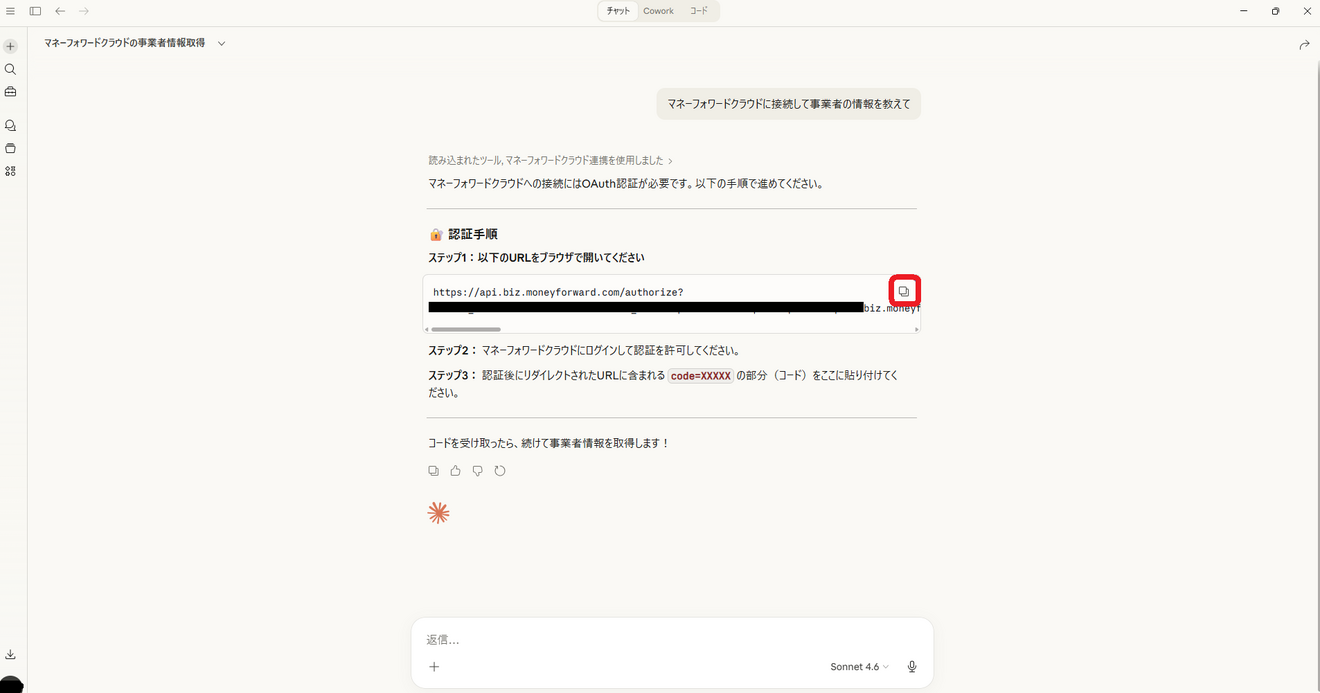The image size is (1320, 693).
Task: Toggle the sidebar panel icon
Action: click(35, 11)
